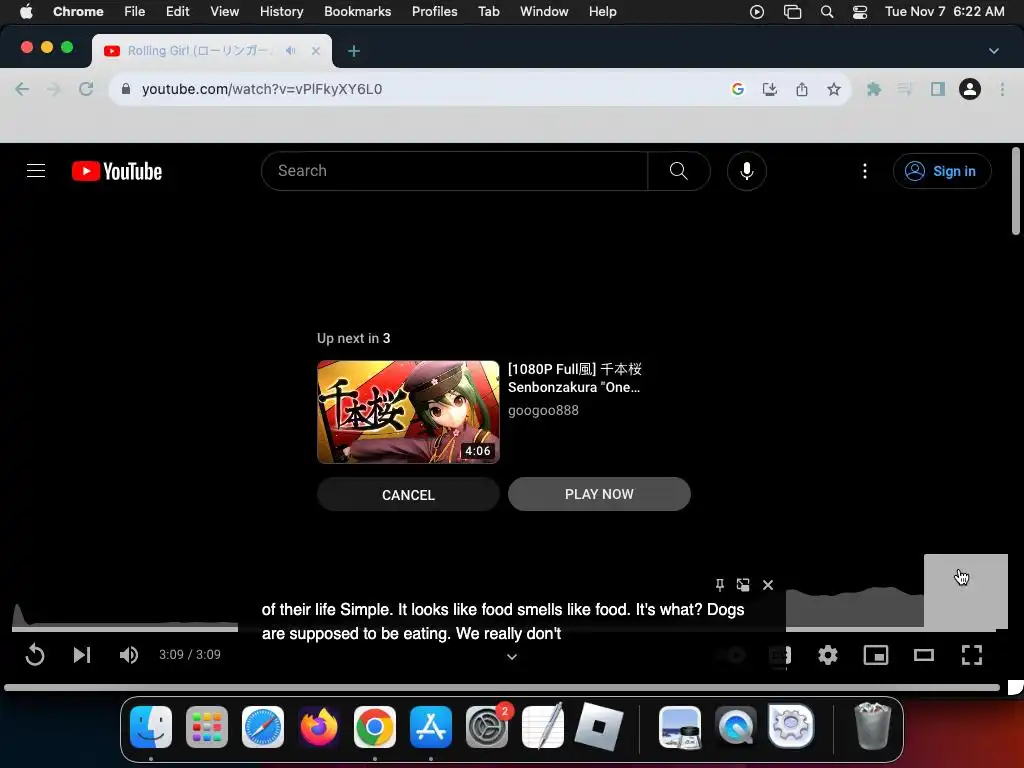Image resolution: width=1024 pixels, height=768 pixels.
Task: Search by voice with the microphone button
Action: pyautogui.click(x=746, y=171)
